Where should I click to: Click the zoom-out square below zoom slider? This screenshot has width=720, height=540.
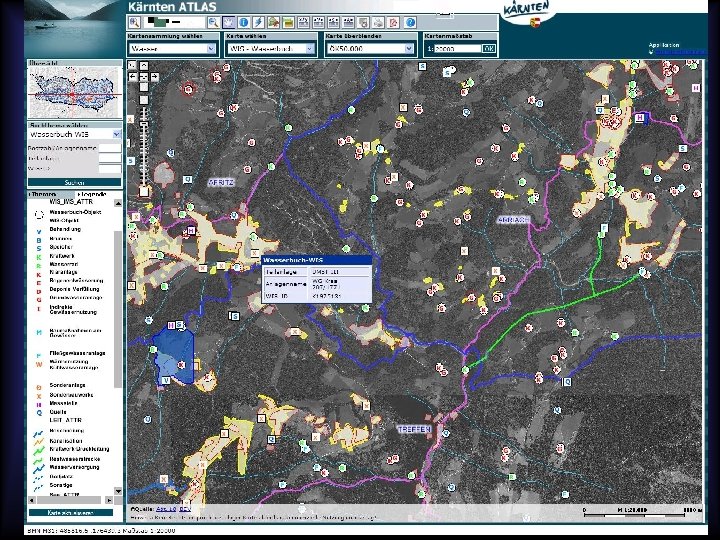click(x=144, y=191)
